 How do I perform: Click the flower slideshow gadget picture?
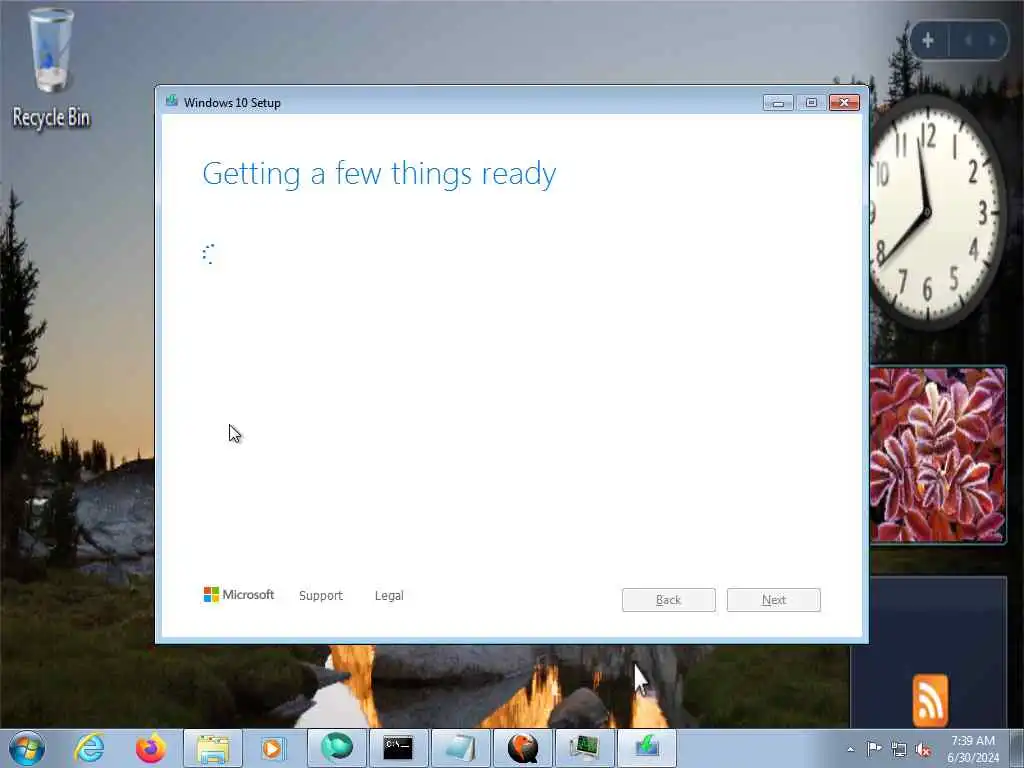(x=938, y=455)
